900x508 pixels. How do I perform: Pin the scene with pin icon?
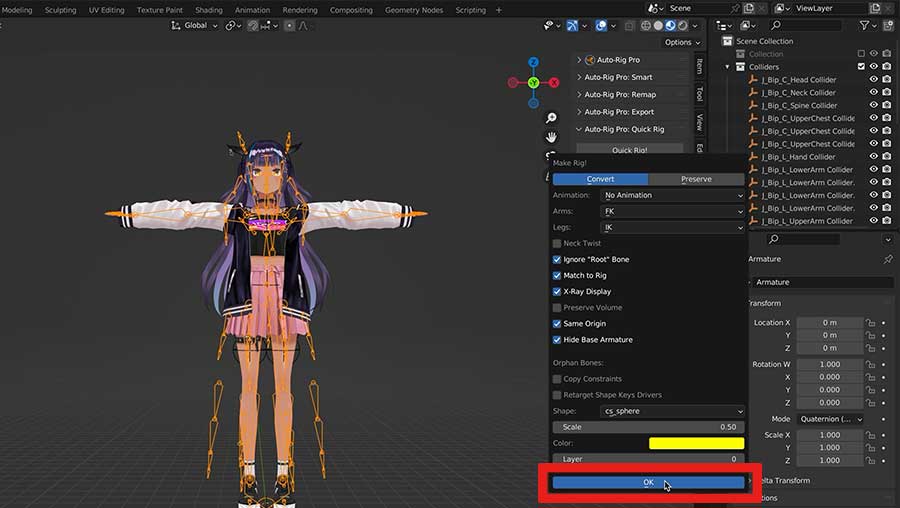[x=735, y=9]
